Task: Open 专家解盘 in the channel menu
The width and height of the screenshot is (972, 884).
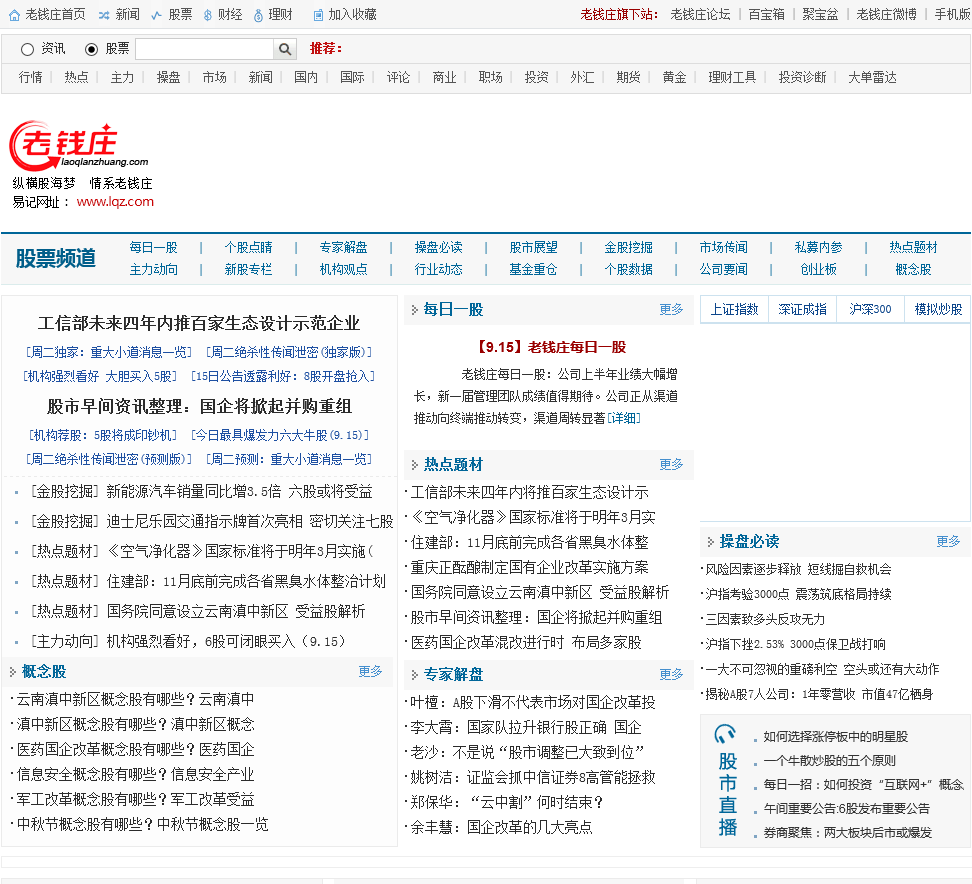Action: (x=343, y=247)
